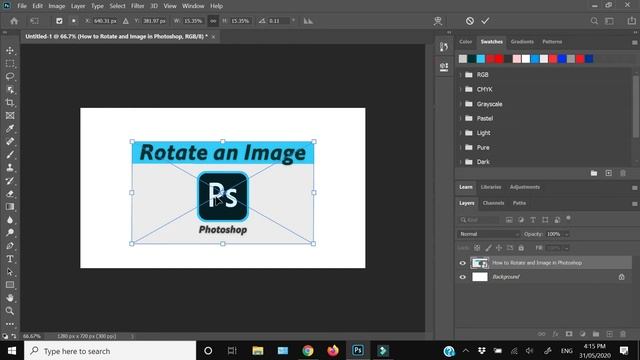Viewport: 640px width, 360px height.
Task: Select the Brush tool
Action: (x=10, y=155)
